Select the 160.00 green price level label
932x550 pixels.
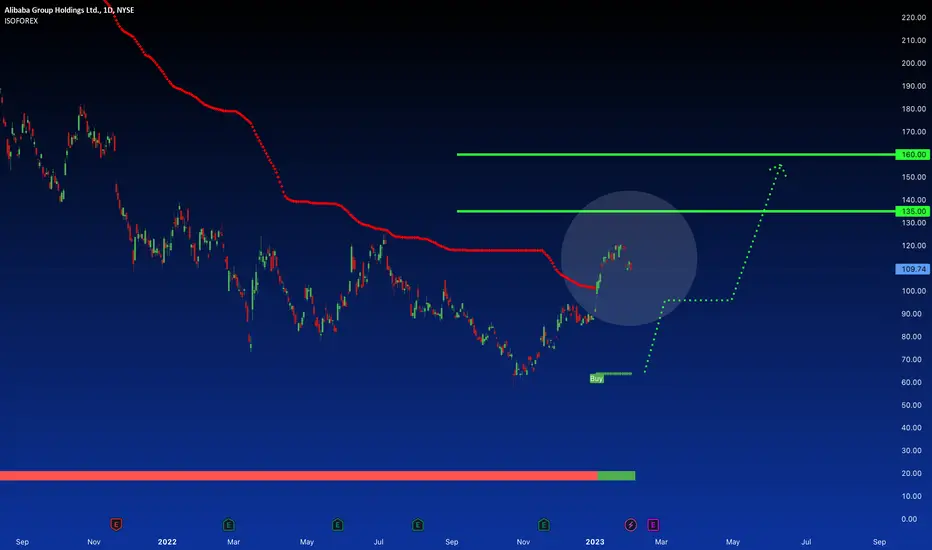pos(913,155)
